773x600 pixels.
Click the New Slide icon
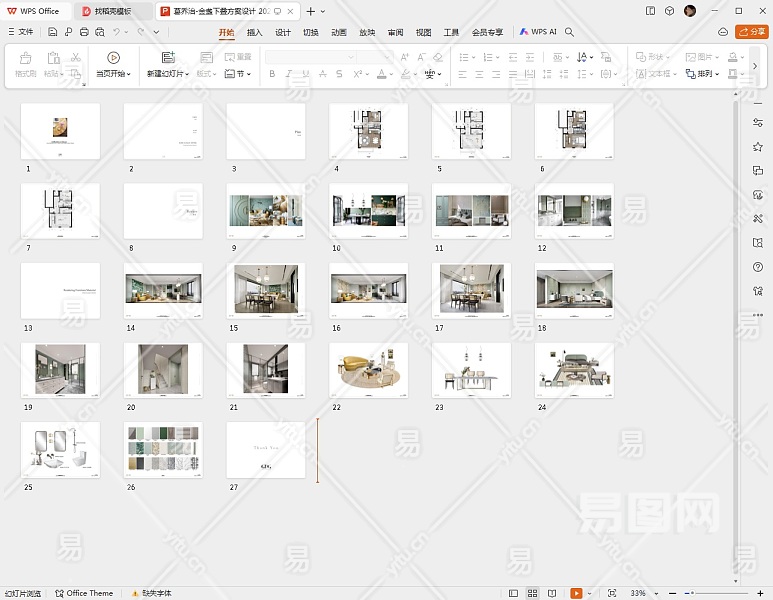[x=167, y=58]
